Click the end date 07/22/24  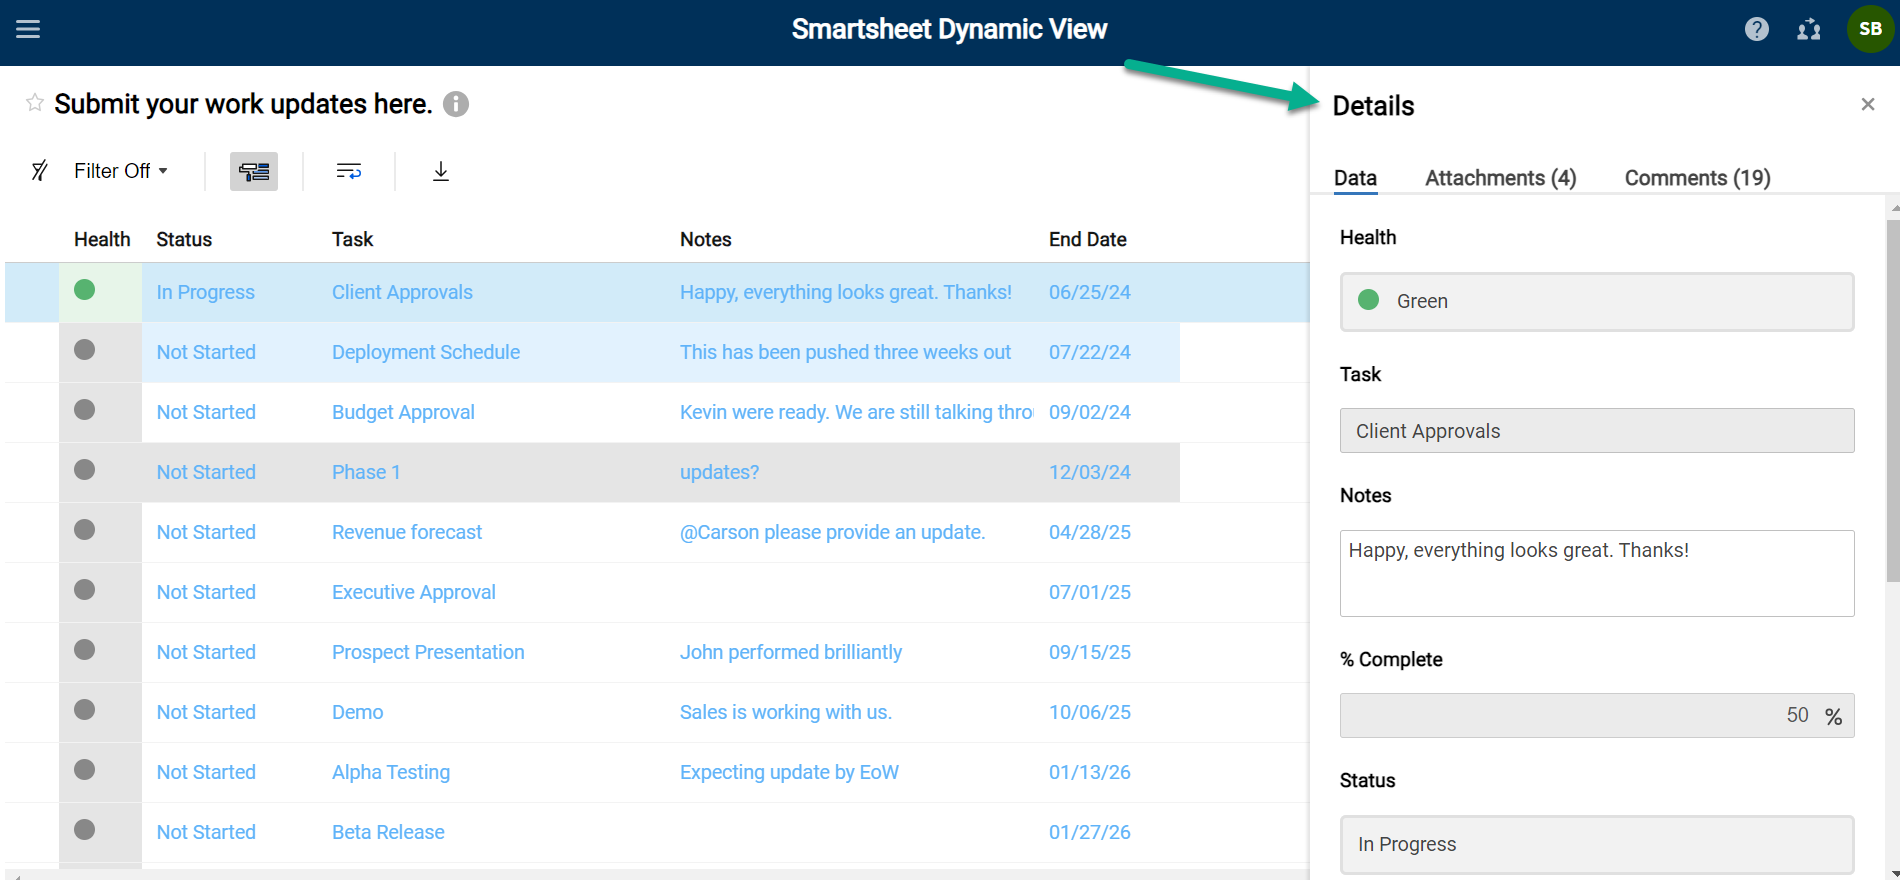(1089, 352)
